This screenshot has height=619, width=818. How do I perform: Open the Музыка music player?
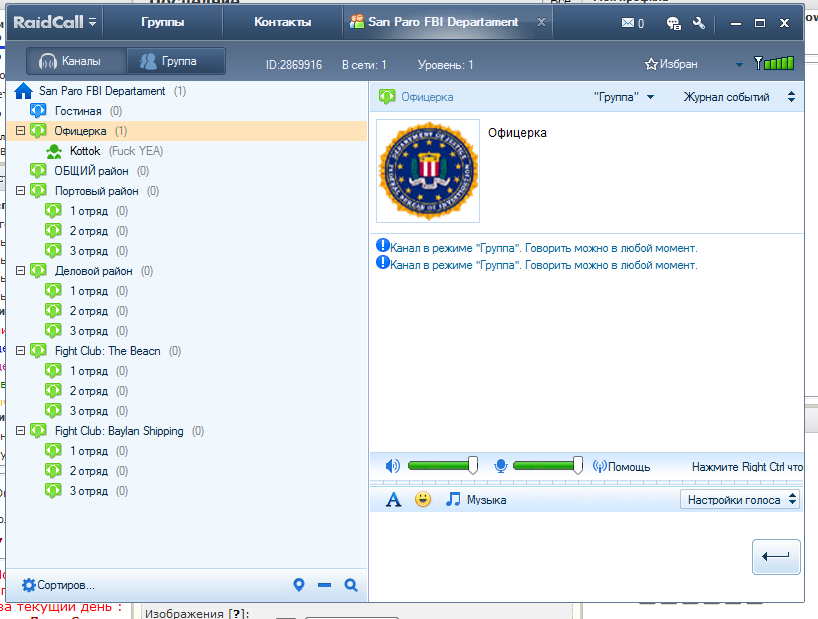click(x=475, y=500)
